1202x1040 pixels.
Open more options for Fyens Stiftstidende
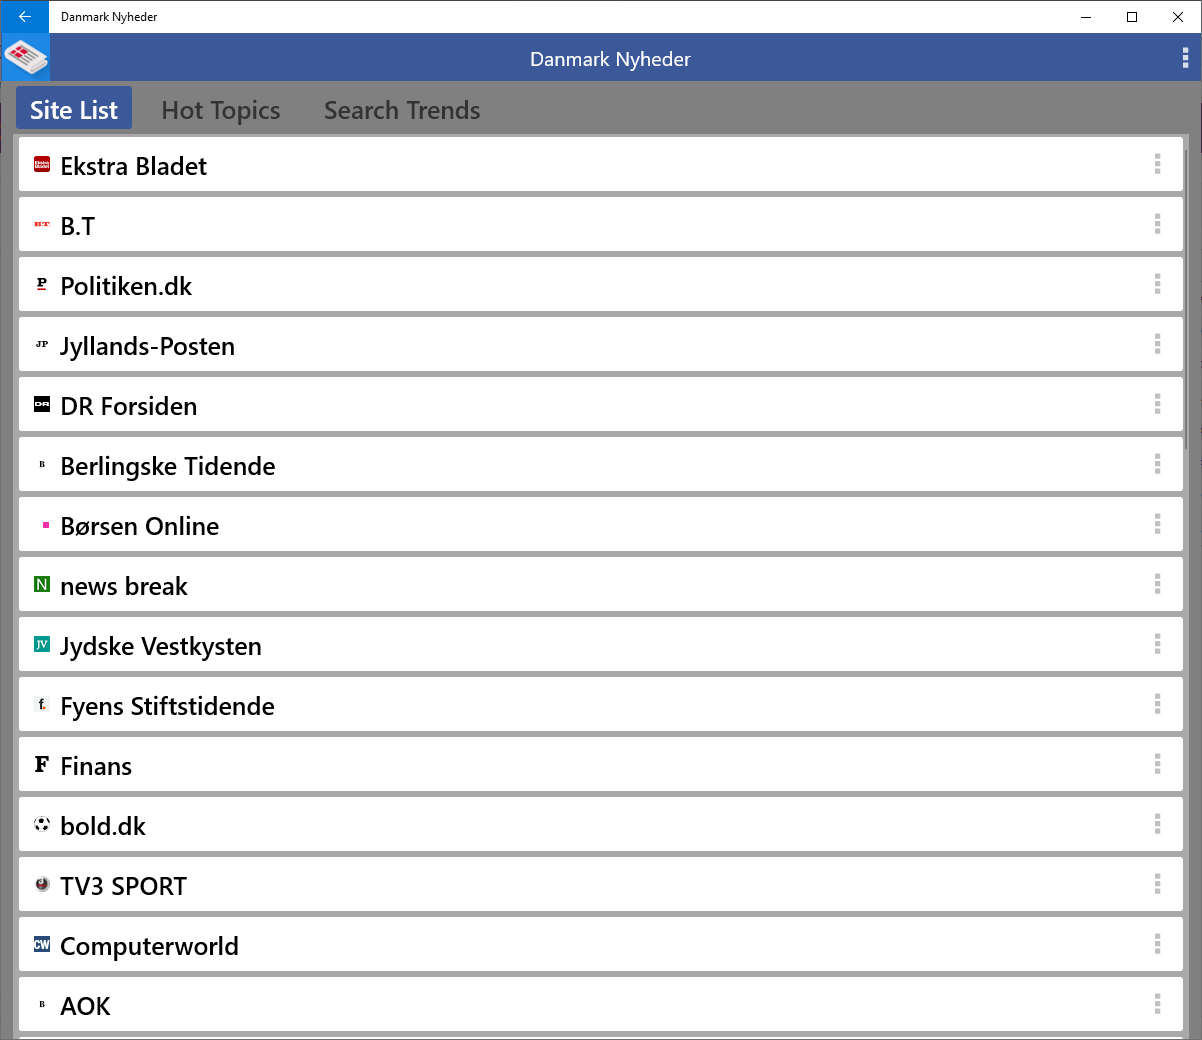click(x=1157, y=704)
